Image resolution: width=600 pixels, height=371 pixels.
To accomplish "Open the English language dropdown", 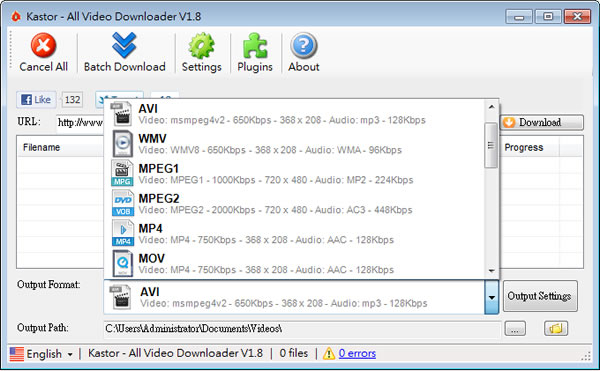I will [x=41, y=354].
